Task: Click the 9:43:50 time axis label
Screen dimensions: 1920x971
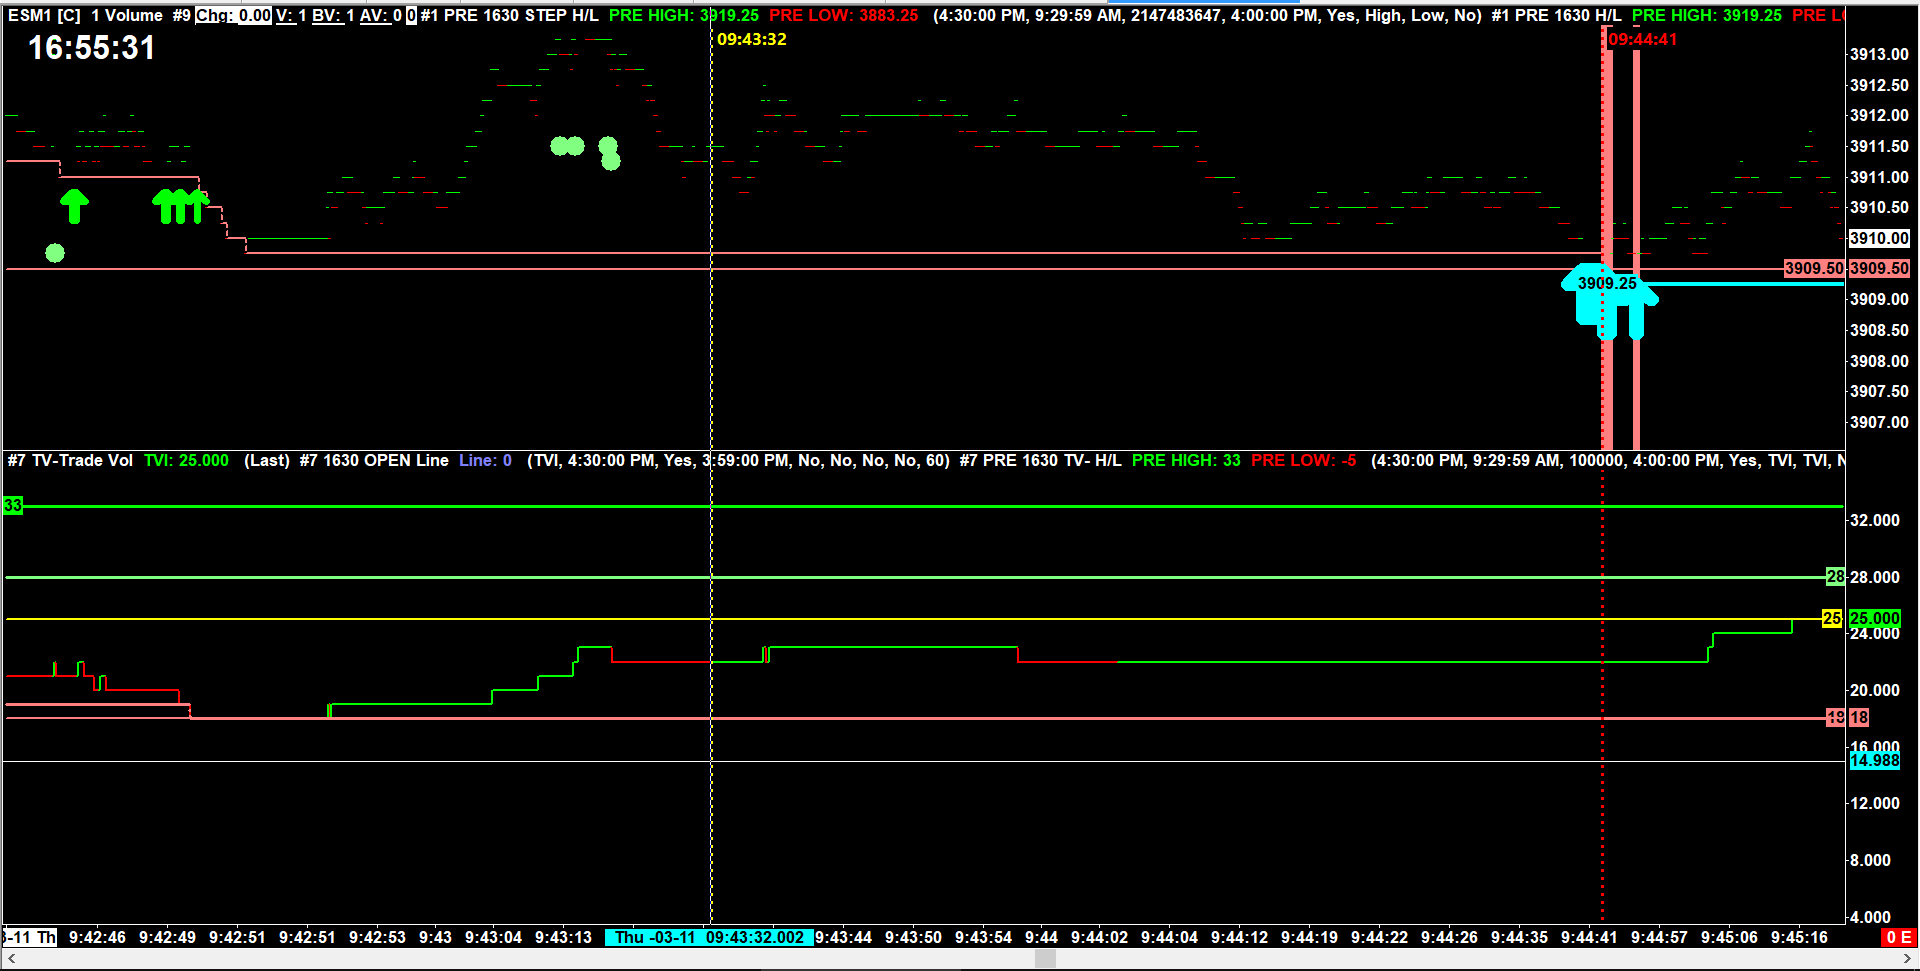Action: pyautogui.click(x=913, y=937)
